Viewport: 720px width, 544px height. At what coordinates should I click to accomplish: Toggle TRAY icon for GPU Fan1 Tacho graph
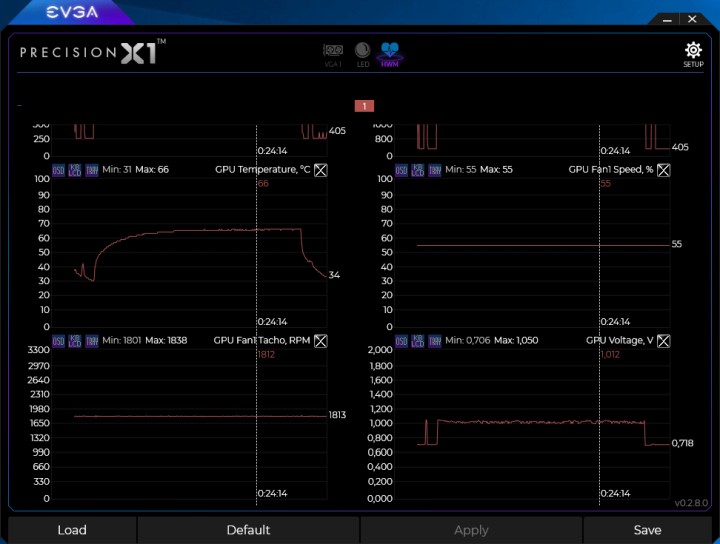[92, 341]
